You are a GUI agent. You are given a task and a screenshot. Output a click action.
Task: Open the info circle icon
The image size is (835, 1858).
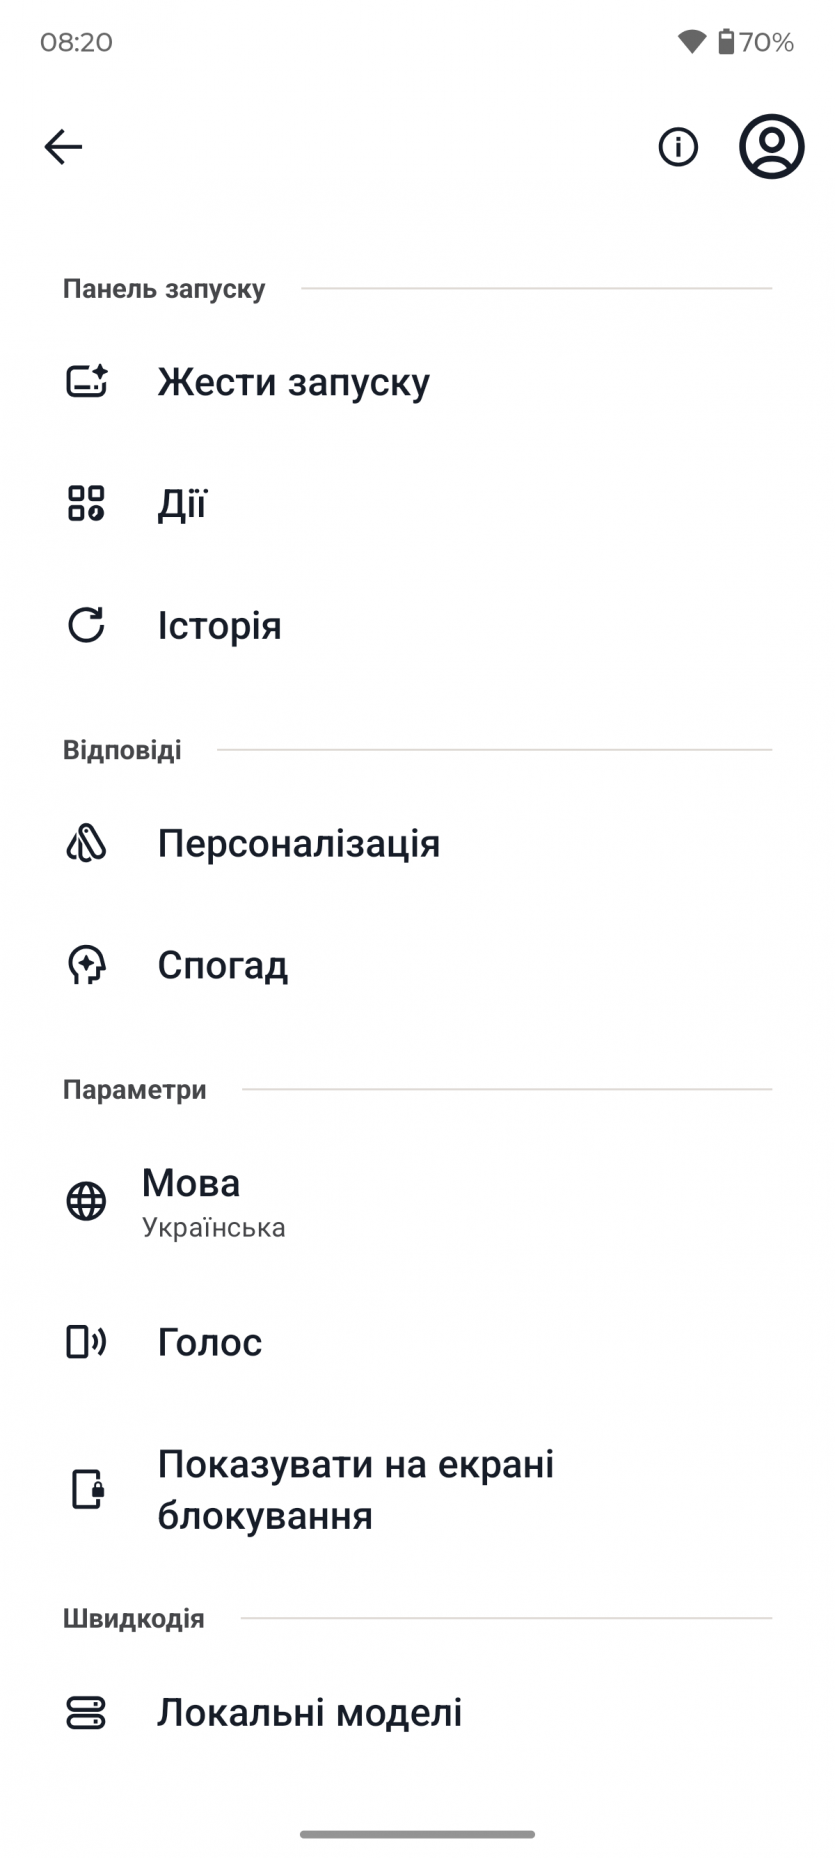(678, 147)
